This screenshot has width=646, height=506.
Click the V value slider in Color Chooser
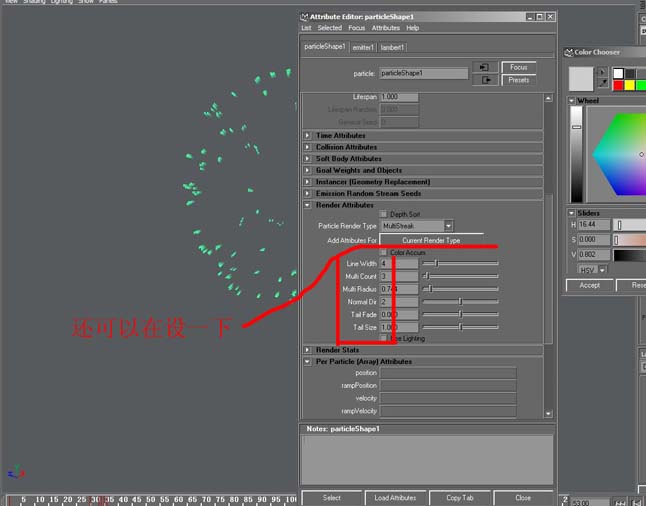pyautogui.click(x=630, y=255)
